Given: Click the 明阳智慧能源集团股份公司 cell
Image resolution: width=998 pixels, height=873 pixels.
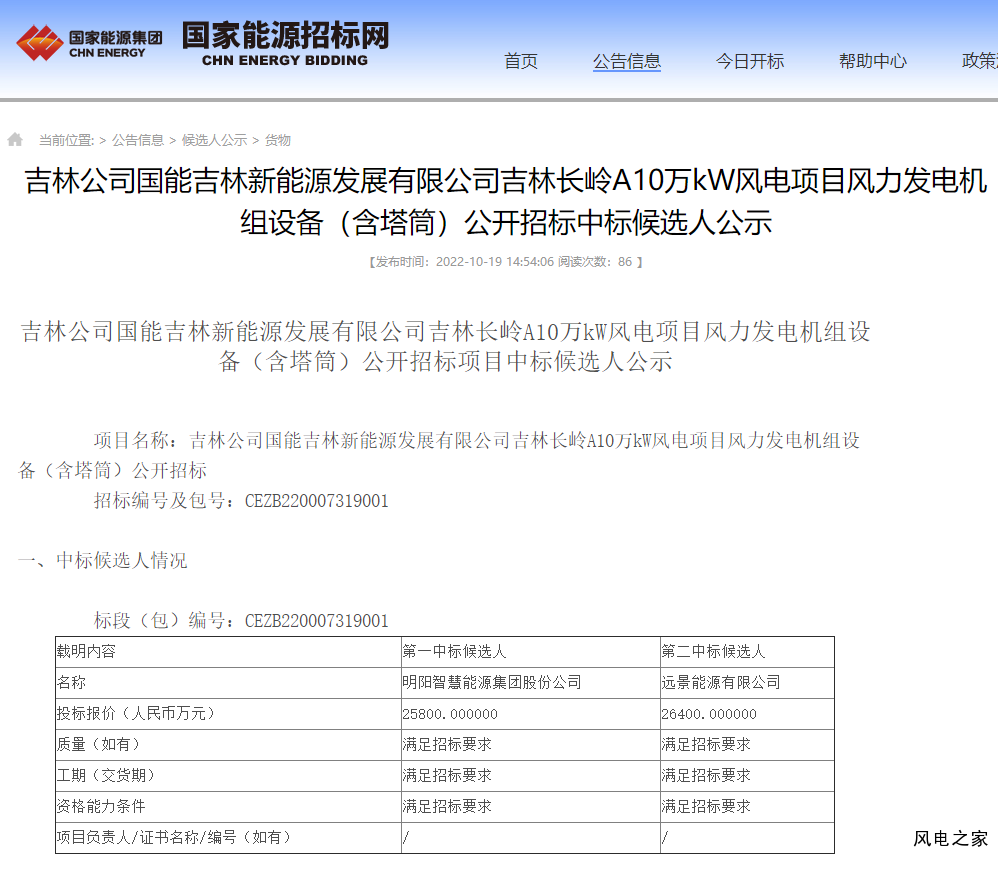Looking at the screenshot, I should click(x=531, y=683).
